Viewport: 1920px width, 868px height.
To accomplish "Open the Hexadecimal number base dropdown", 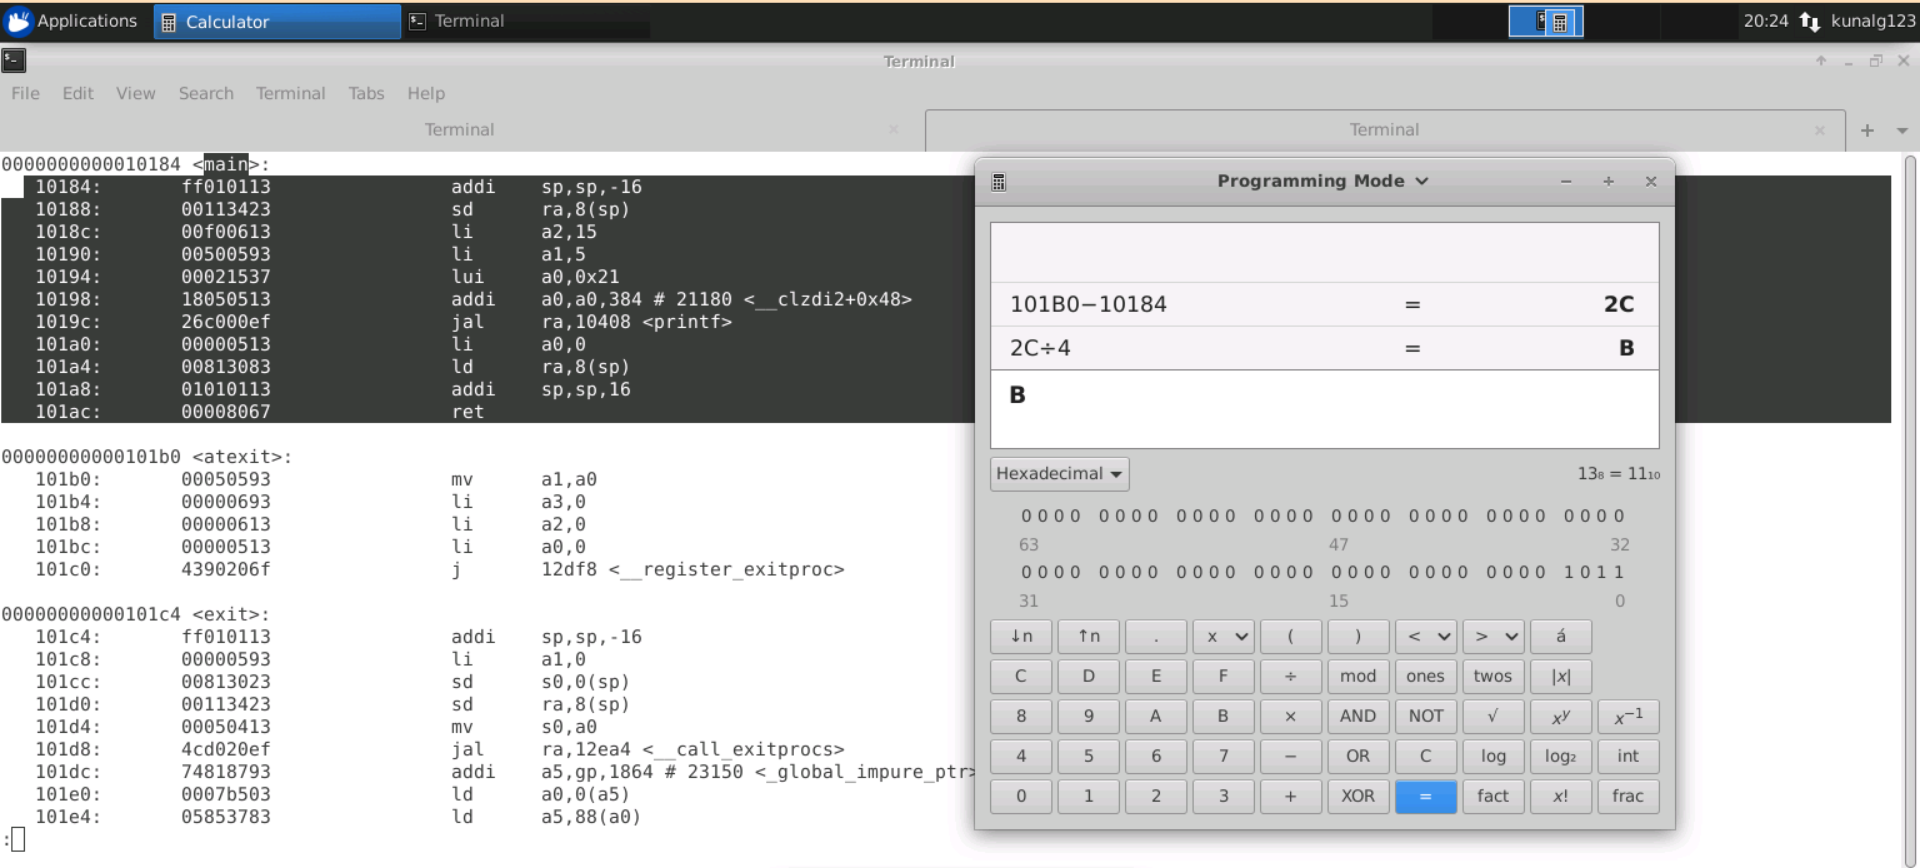I will (1059, 474).
